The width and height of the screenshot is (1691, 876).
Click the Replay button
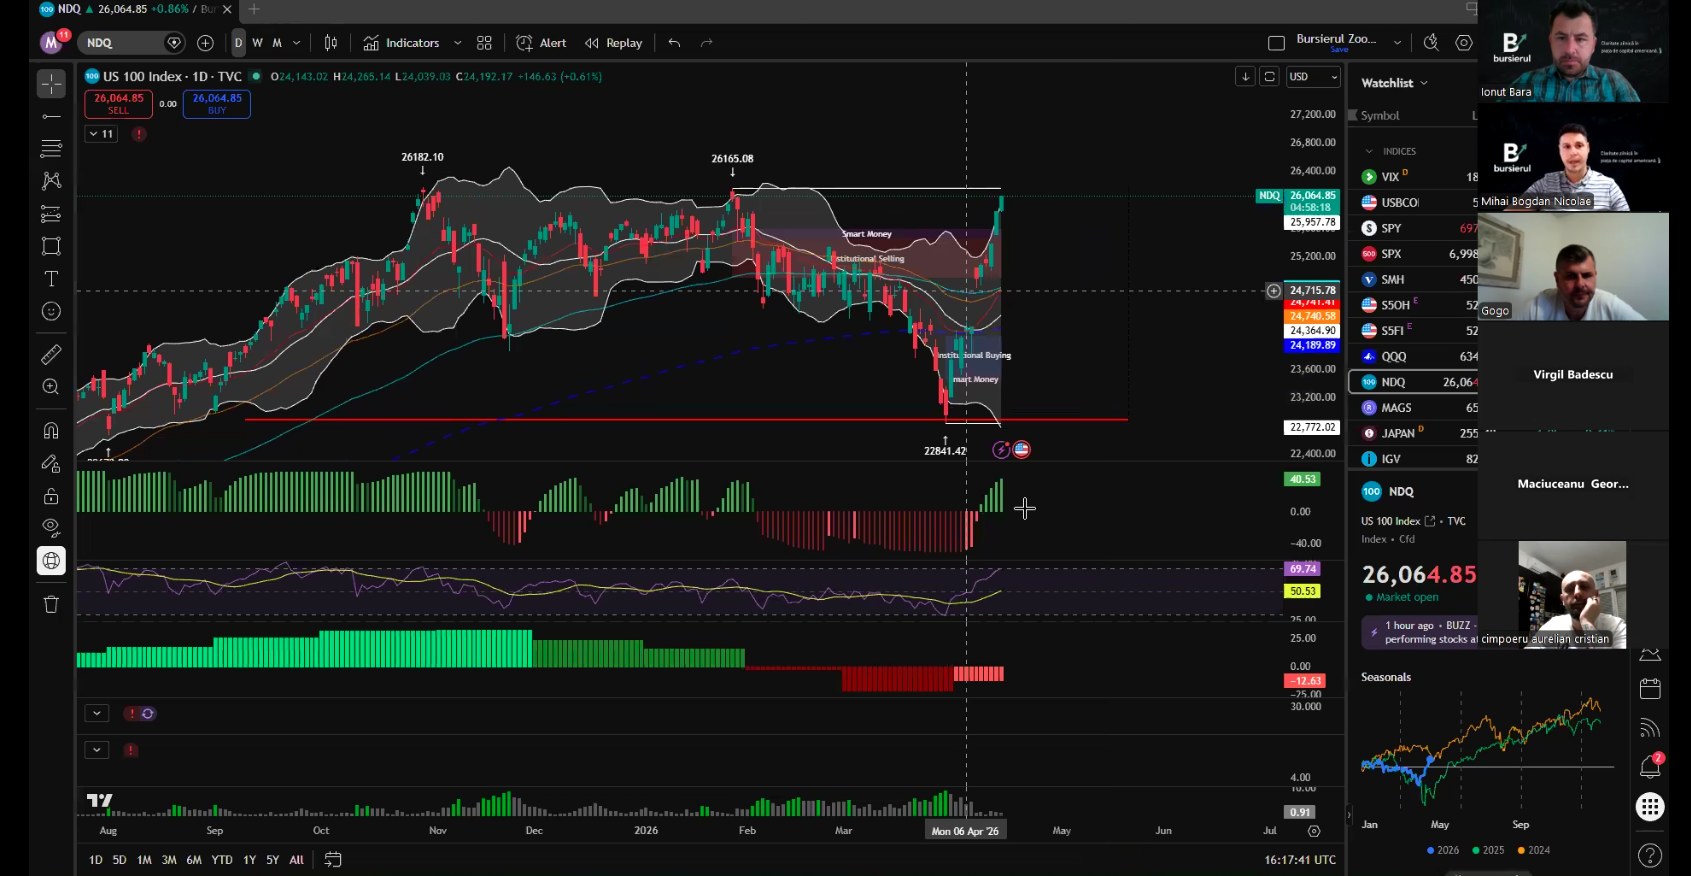[614, 43]
